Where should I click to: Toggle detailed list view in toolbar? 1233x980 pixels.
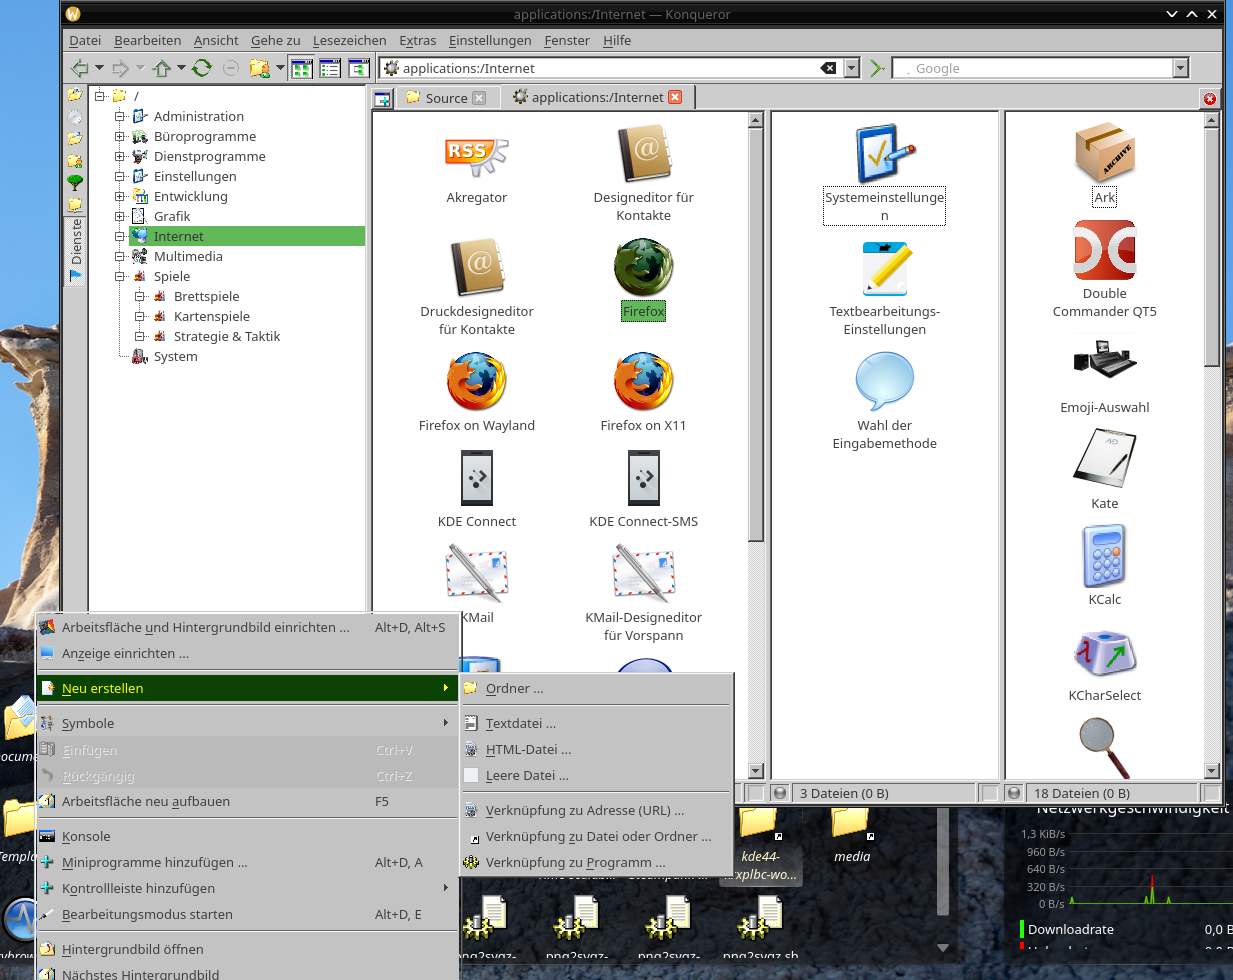tap(330, 68)
